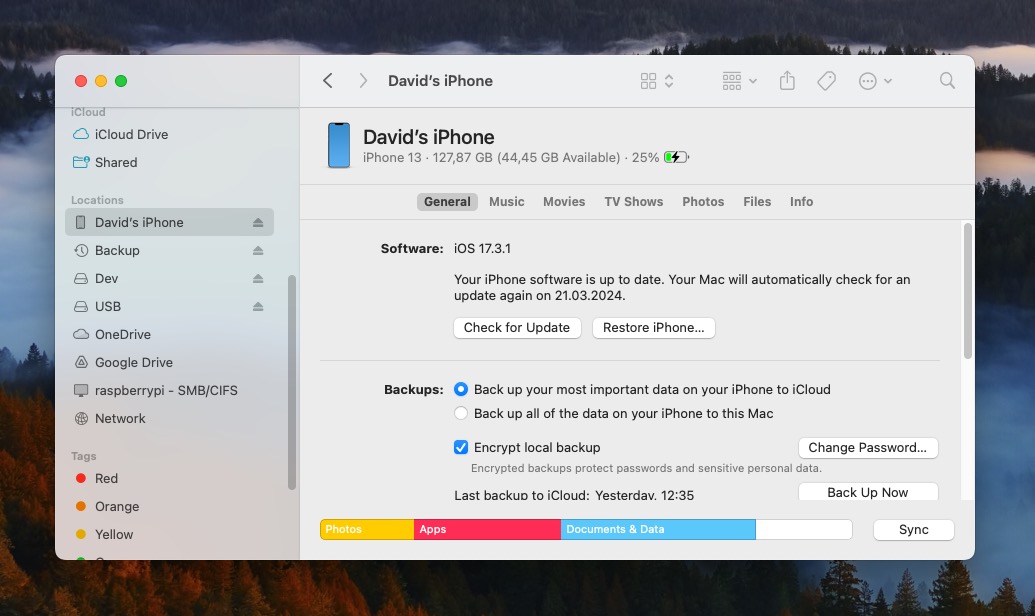The height and width of the screenshot is (616, 1035).
Task: Click iOS 17.3.1 software version text
Action: pos(483,249)
